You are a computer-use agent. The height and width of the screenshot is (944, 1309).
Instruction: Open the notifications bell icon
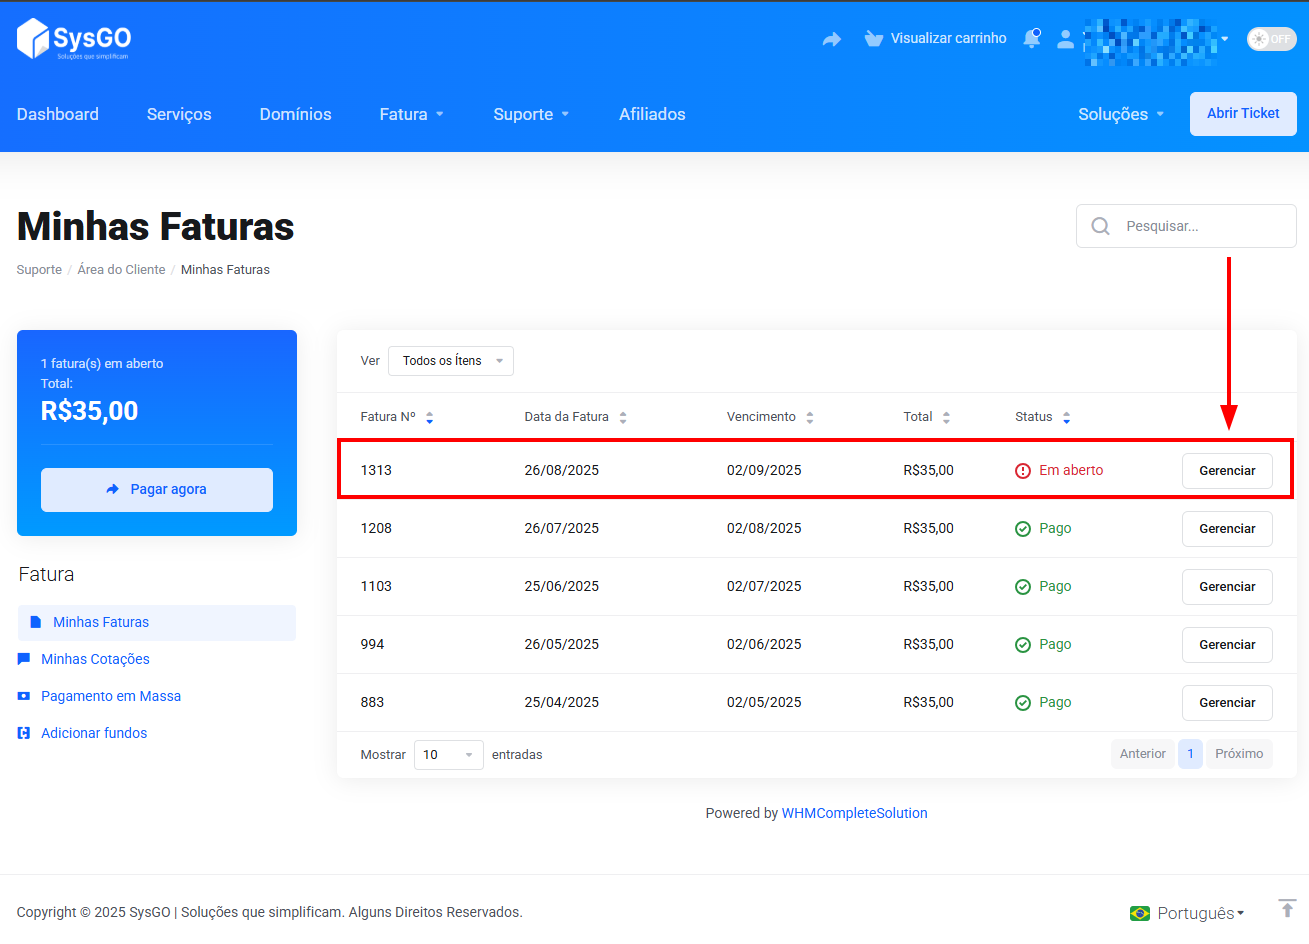coord(1031,39)
